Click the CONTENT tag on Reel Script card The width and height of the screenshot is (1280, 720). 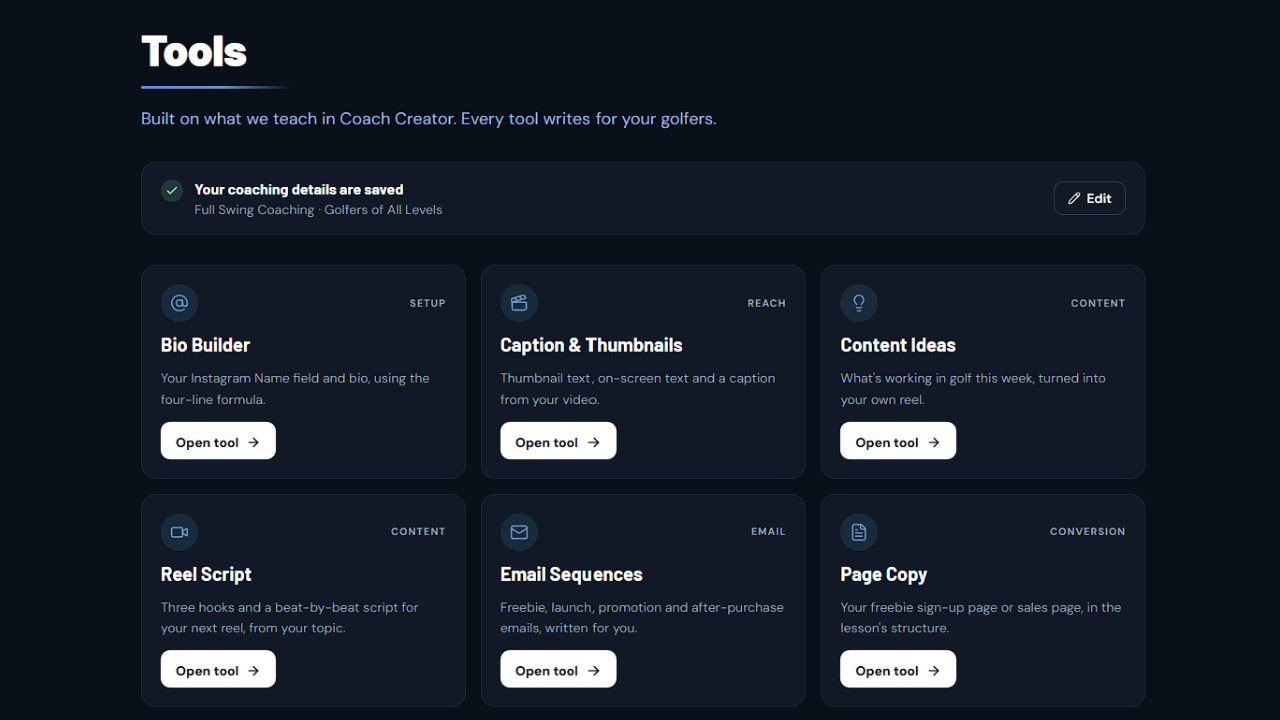[418, 532]
